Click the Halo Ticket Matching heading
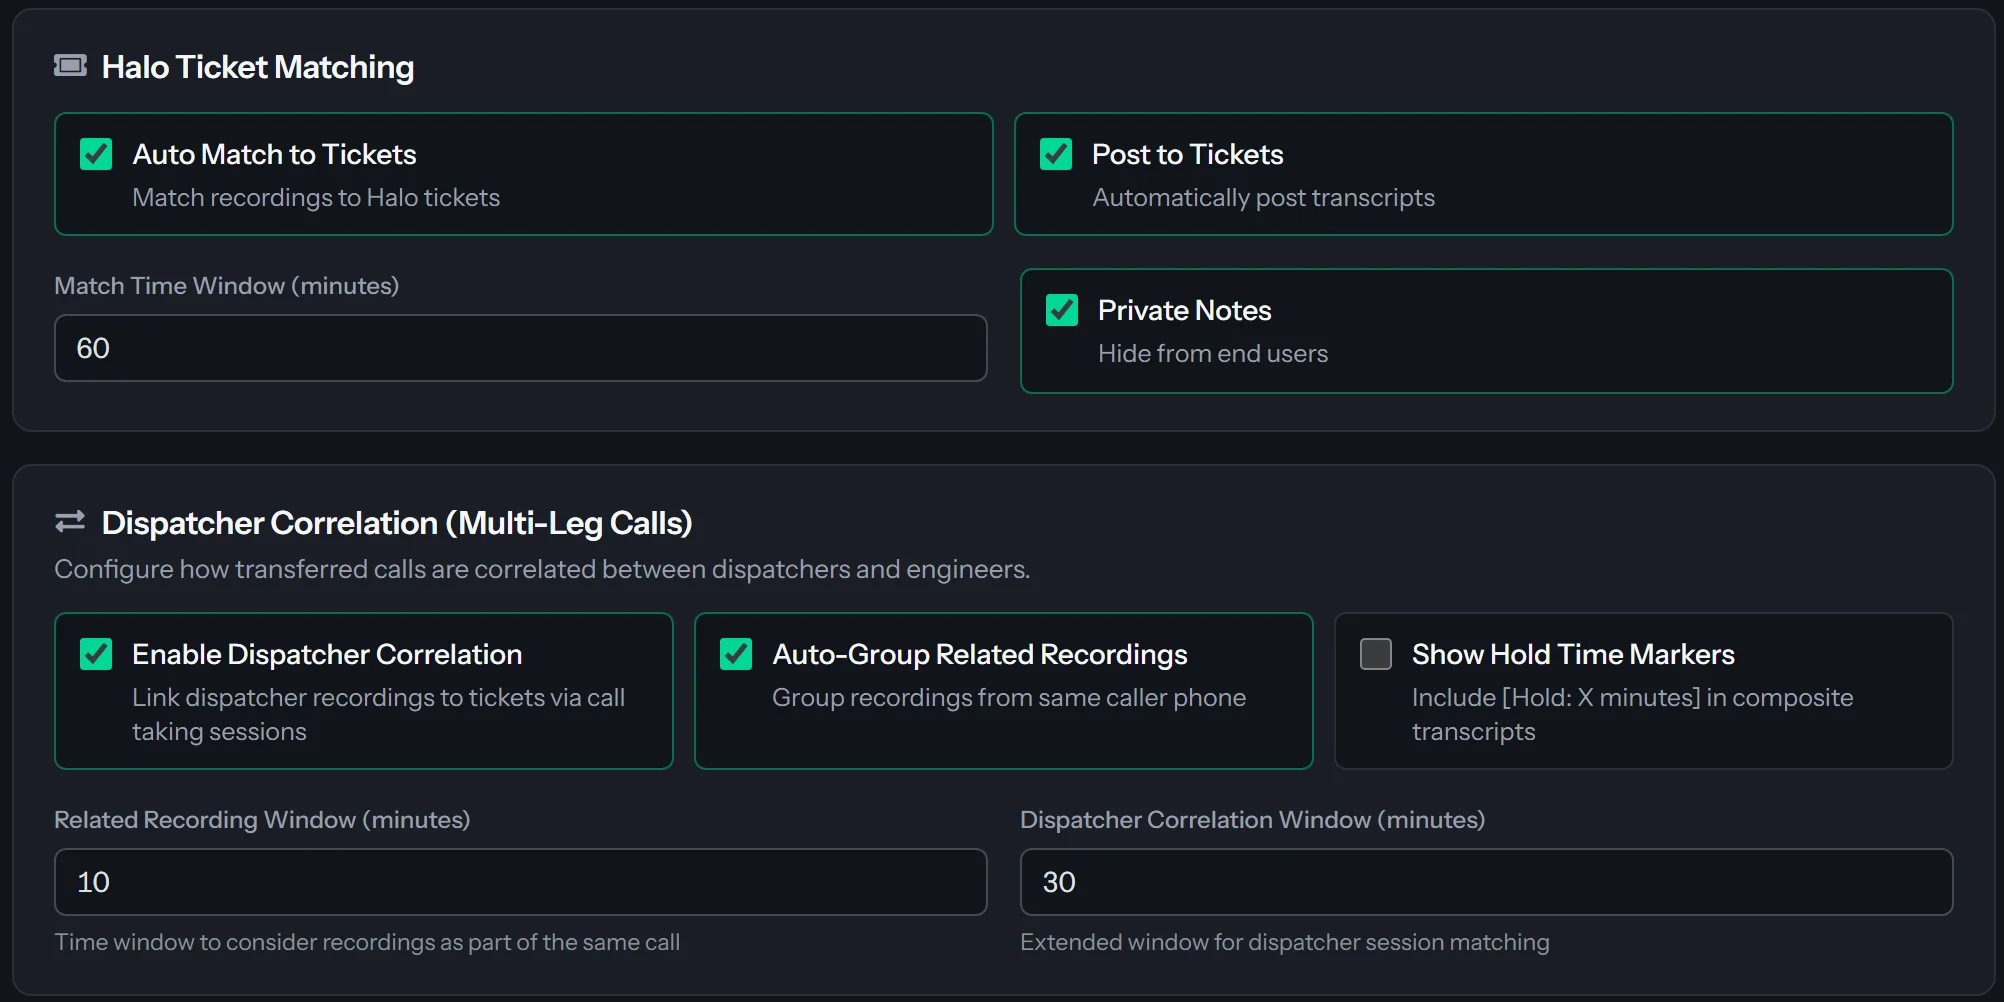 (258, 67)
